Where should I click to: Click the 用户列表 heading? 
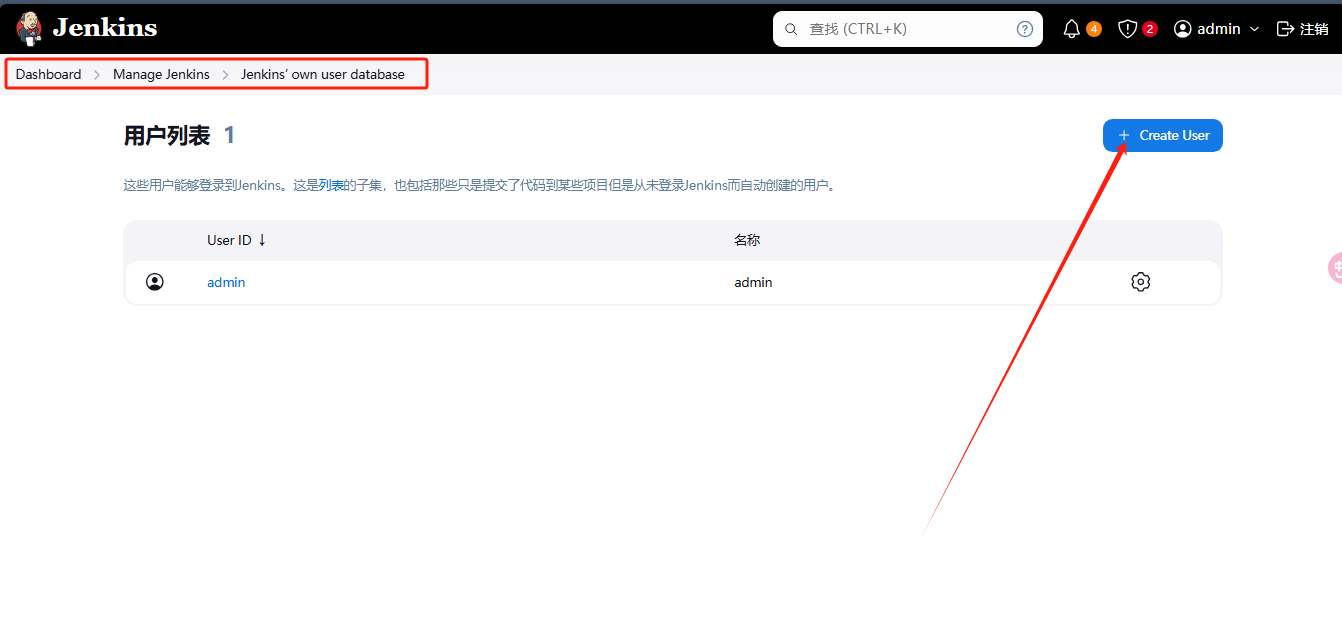167,135
